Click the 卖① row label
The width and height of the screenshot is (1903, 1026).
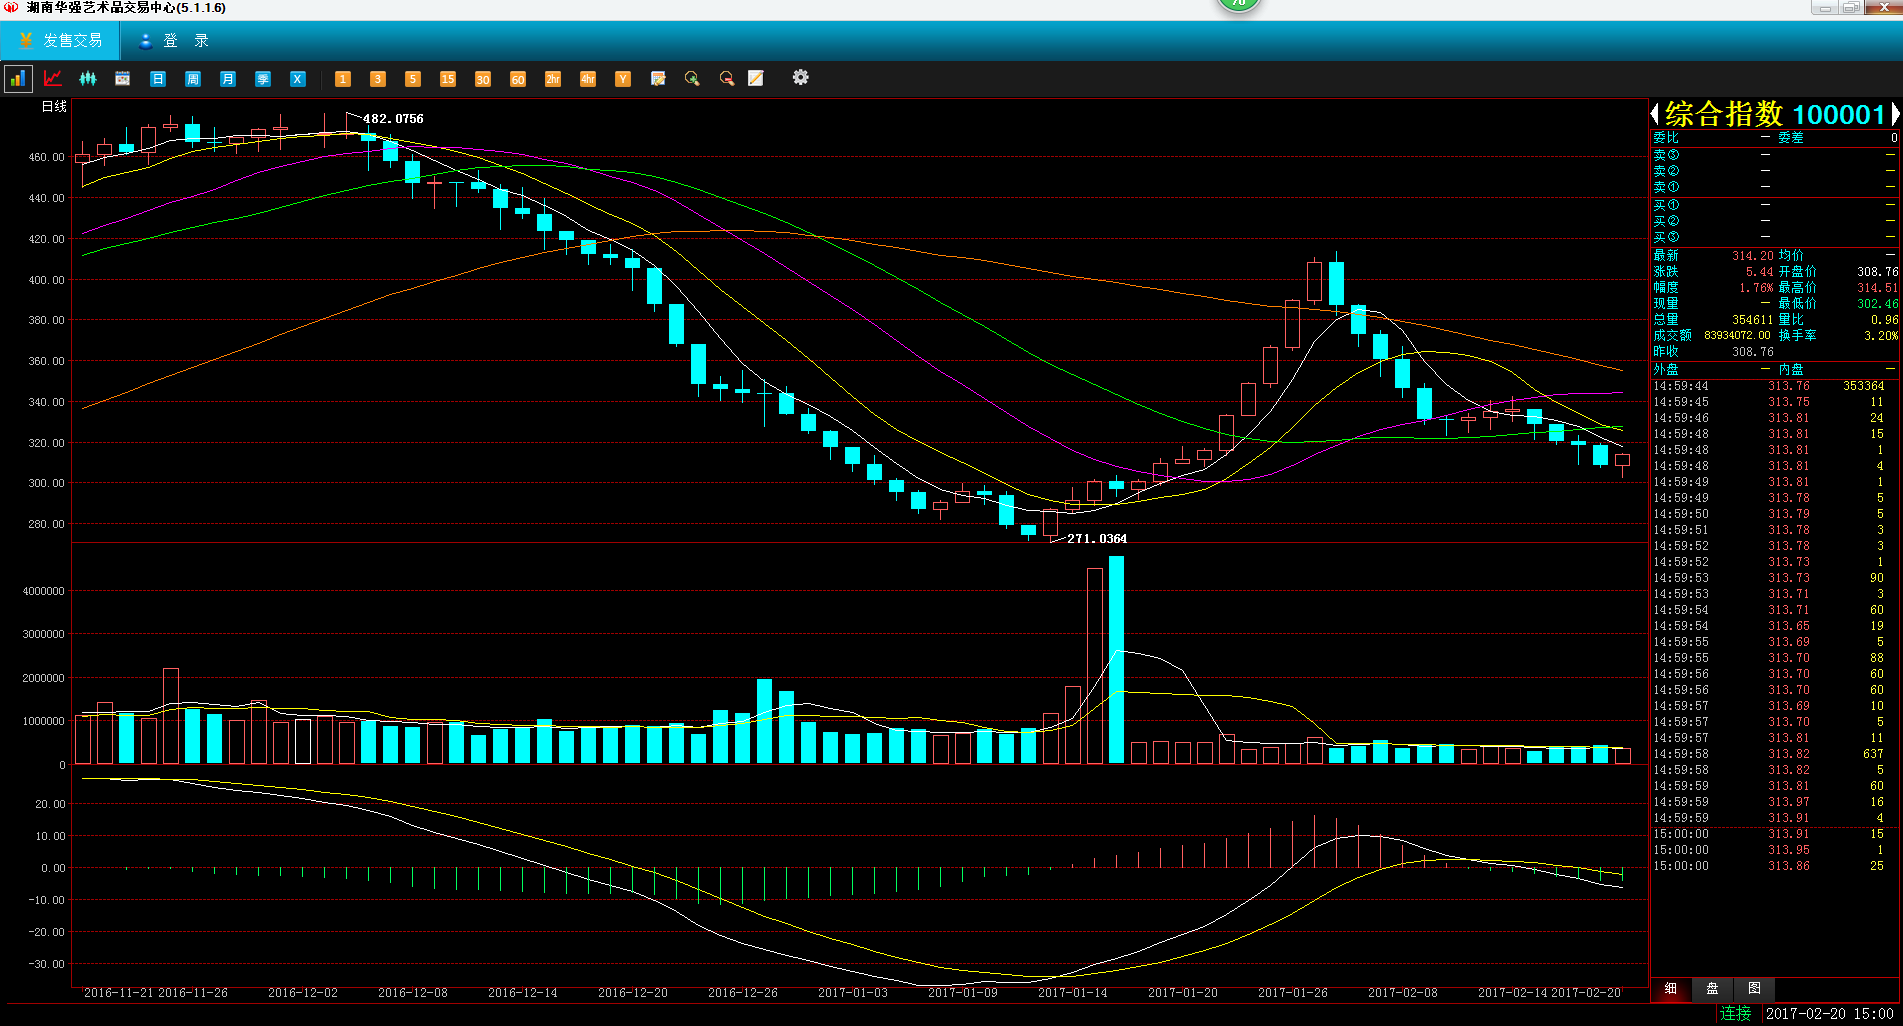click(x=1666, y=187)
